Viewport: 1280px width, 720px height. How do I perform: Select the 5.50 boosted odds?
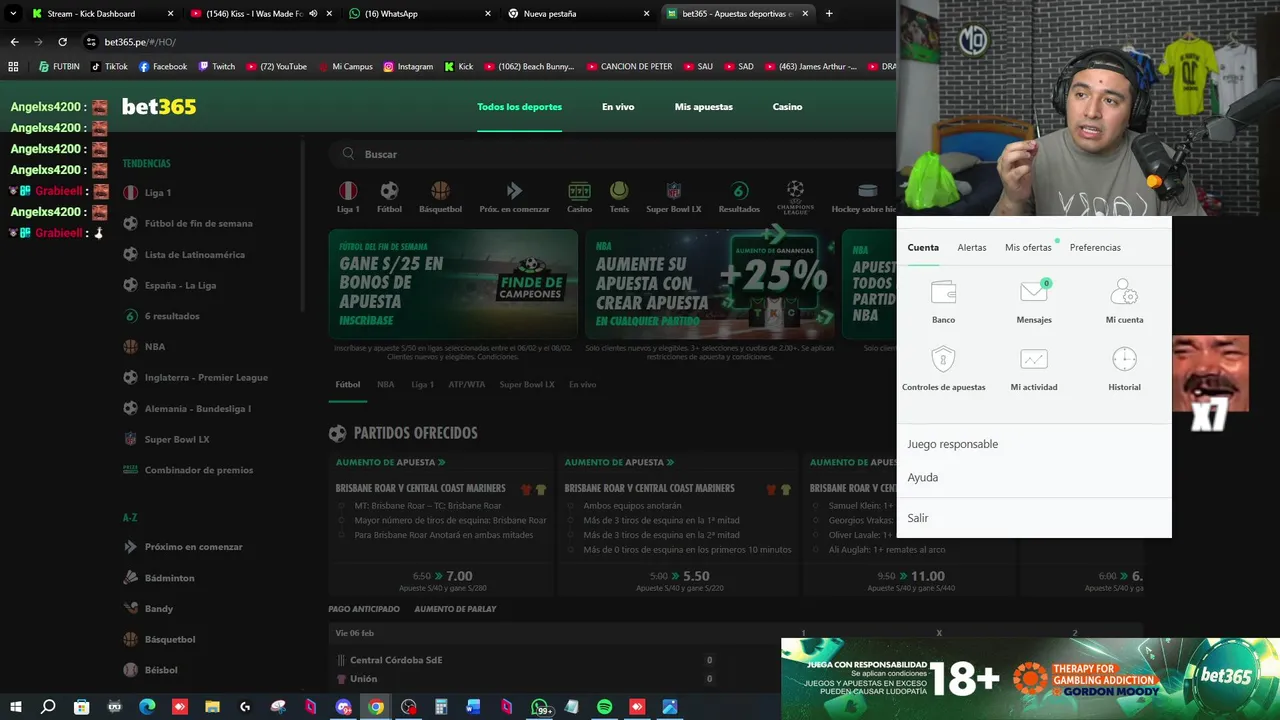696,576
